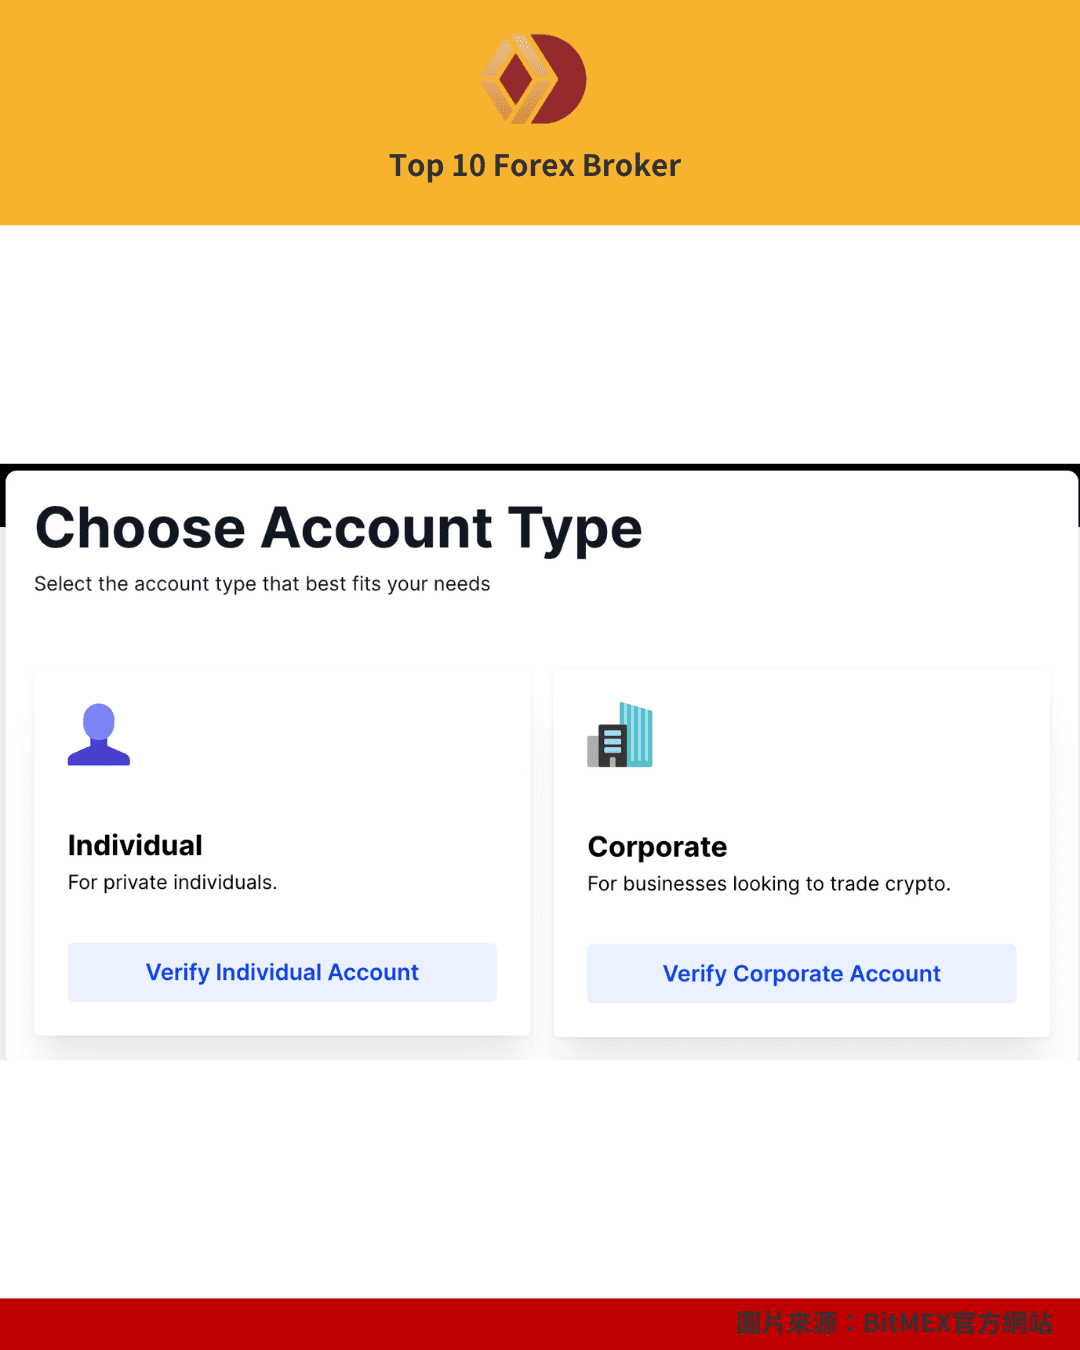Click the Top 10 Forex Broker logo
The width and height of the screenshot is (1080, 1350).
[534, 79]
